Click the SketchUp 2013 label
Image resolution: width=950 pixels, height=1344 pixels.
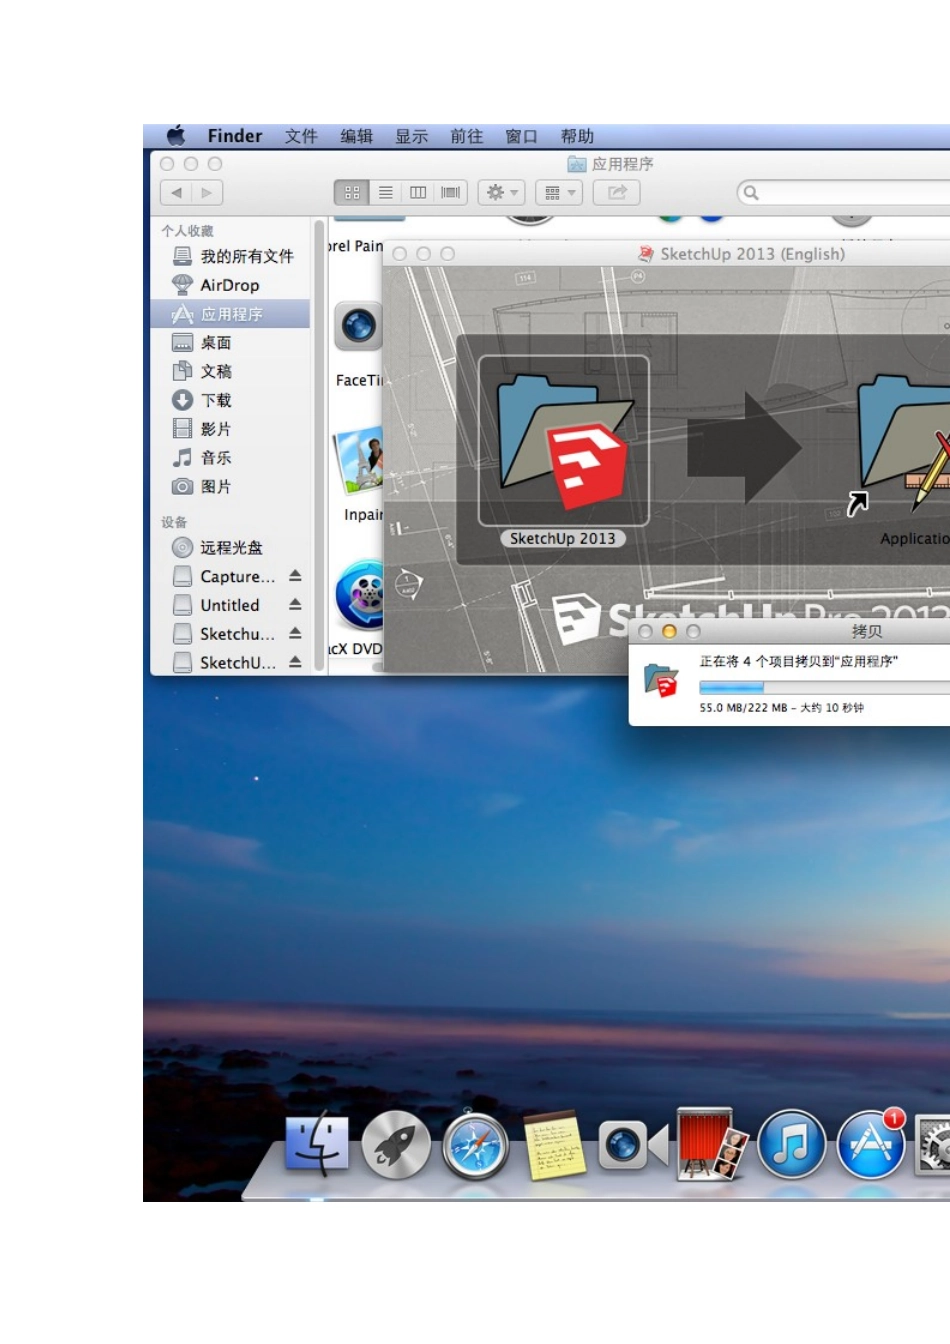point(563,539)
